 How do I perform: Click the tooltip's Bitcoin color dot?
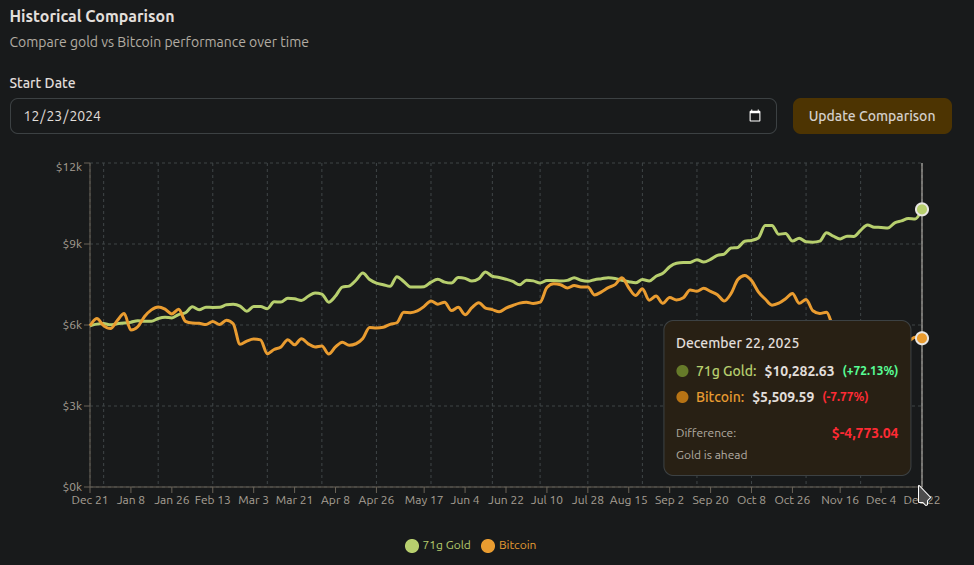(683, 397)
